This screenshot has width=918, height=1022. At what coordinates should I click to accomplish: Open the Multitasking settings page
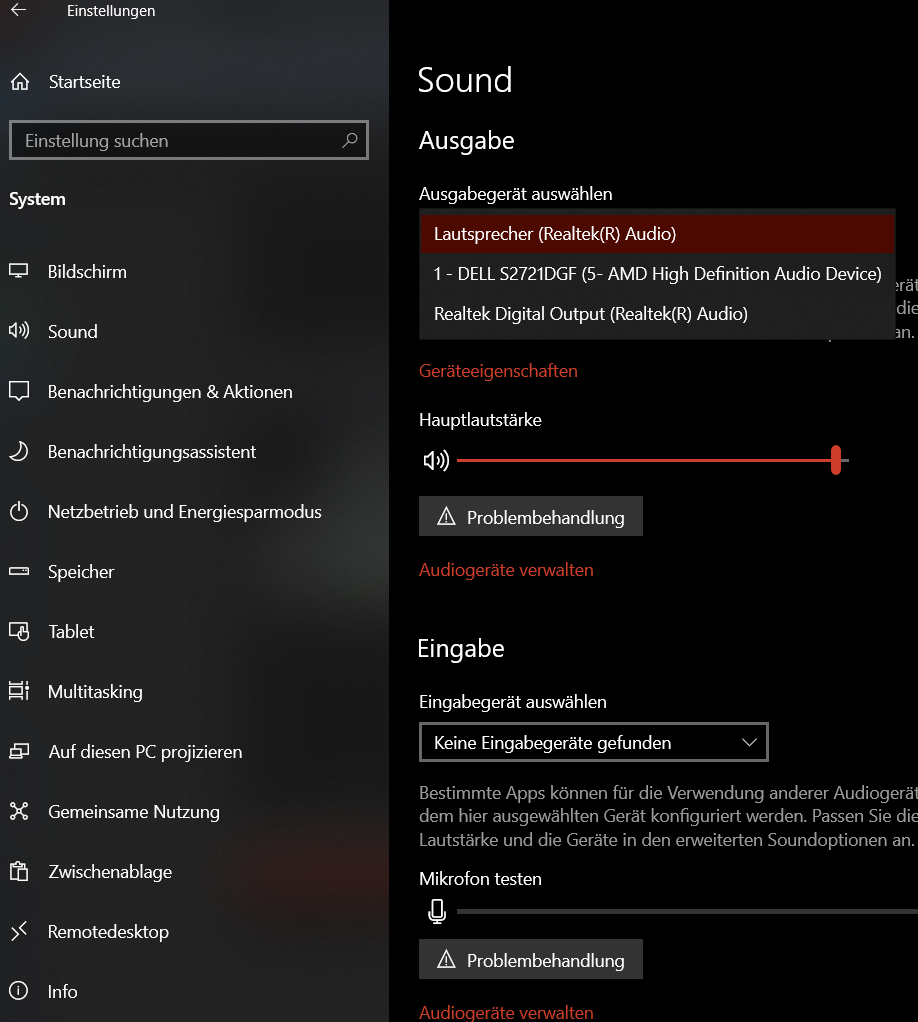point(95,692)
